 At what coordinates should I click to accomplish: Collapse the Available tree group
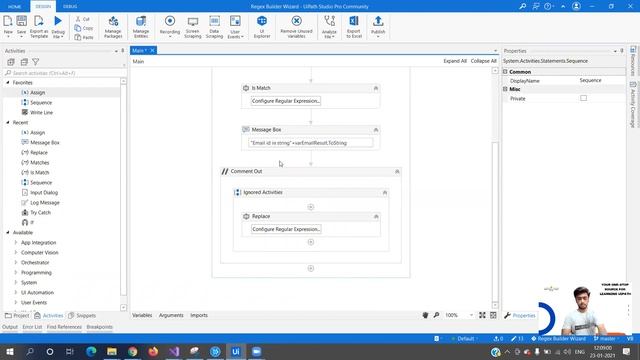(8, 232)
